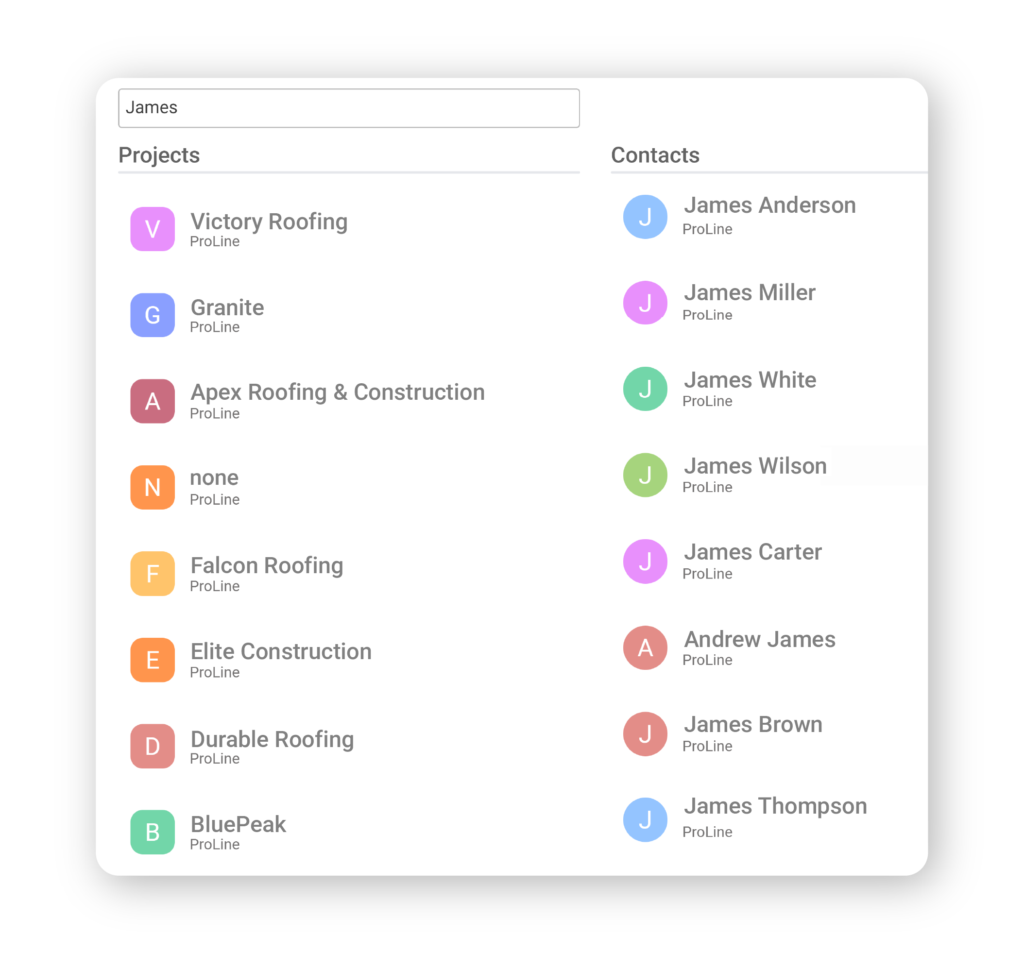Click the Contacts section heading
Viewport: 1024px width, 954px height.
655,155
